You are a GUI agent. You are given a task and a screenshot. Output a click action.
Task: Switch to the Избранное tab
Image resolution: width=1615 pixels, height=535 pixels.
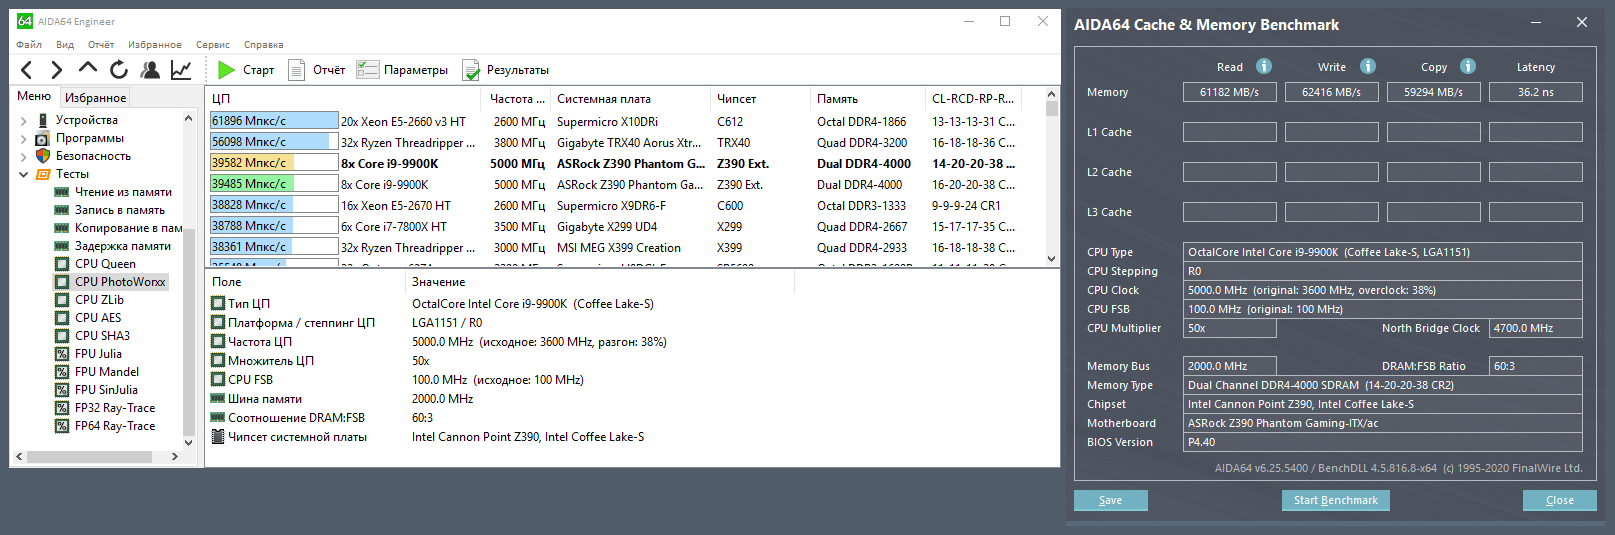[96, 98]
